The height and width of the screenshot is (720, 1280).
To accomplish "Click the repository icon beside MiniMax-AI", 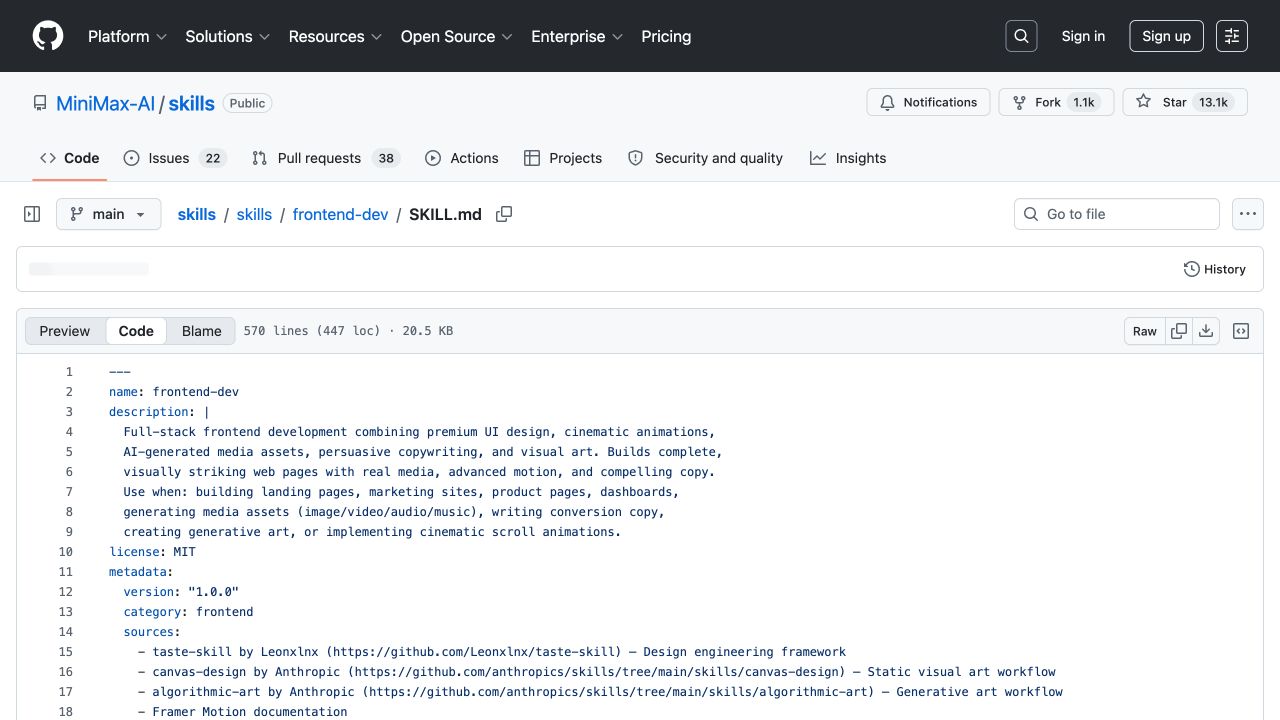I will click(x=40, y=103).
